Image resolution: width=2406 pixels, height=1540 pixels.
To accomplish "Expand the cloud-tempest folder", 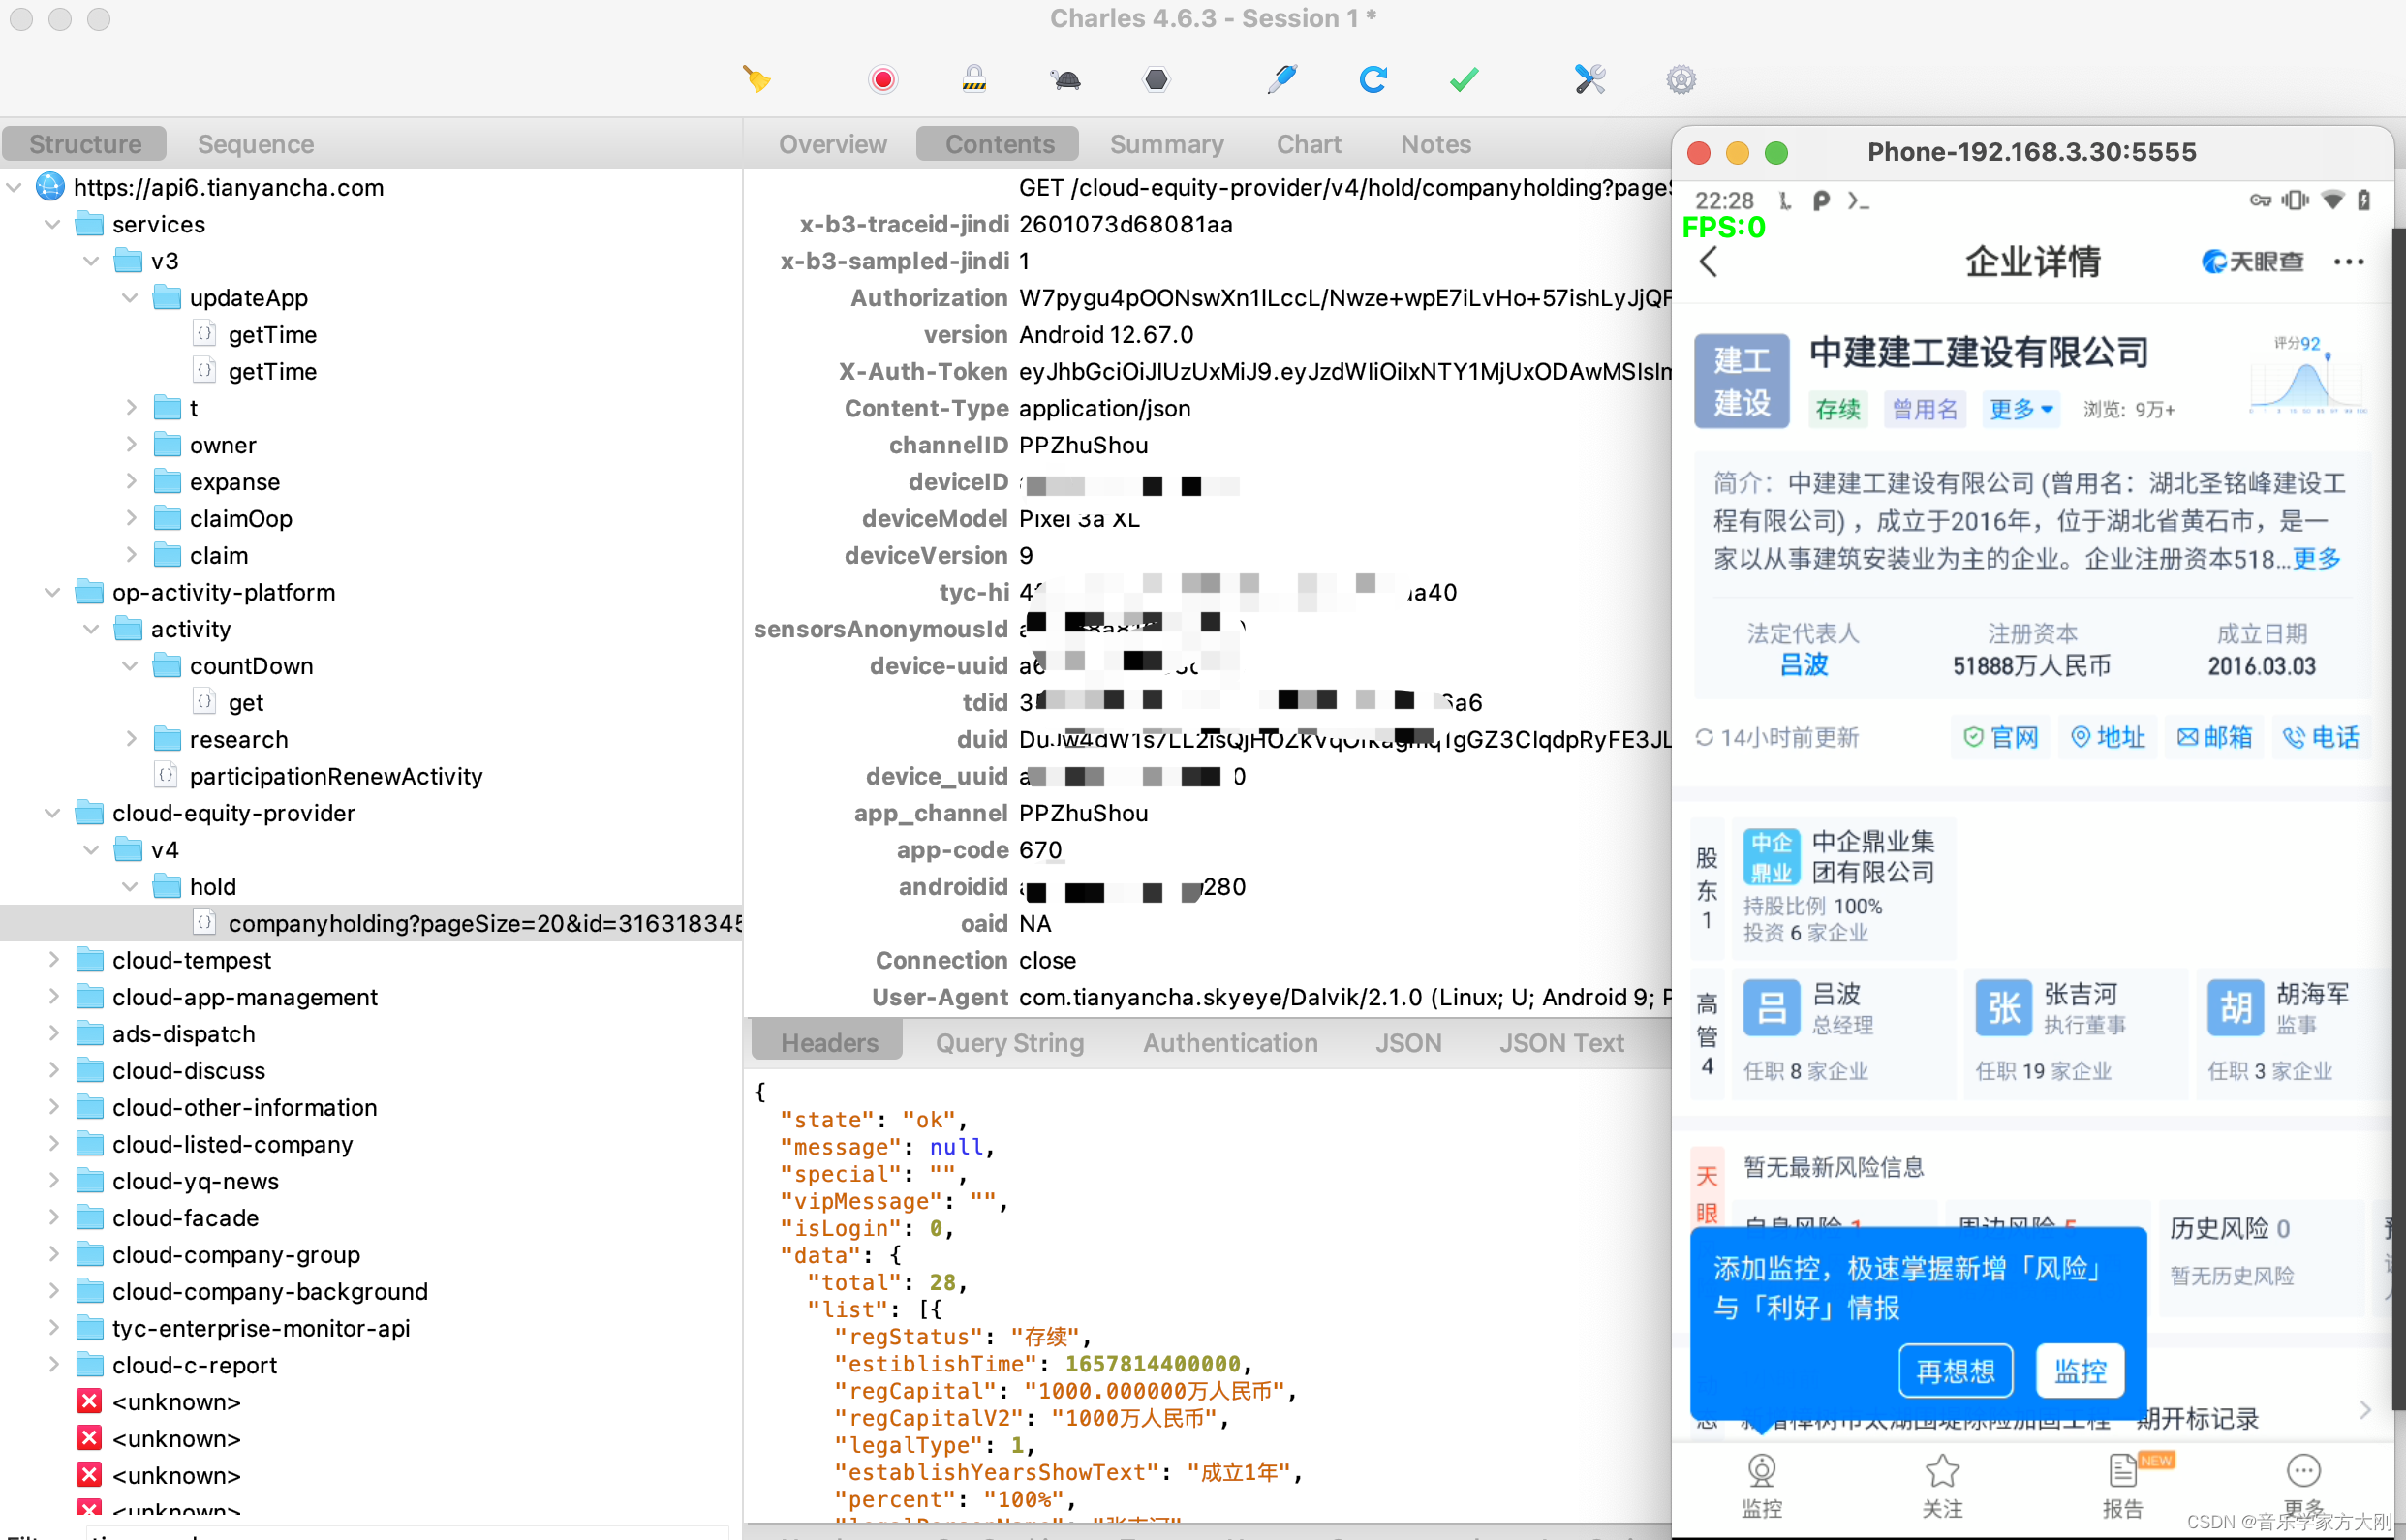I will click(x=52, y=960).
